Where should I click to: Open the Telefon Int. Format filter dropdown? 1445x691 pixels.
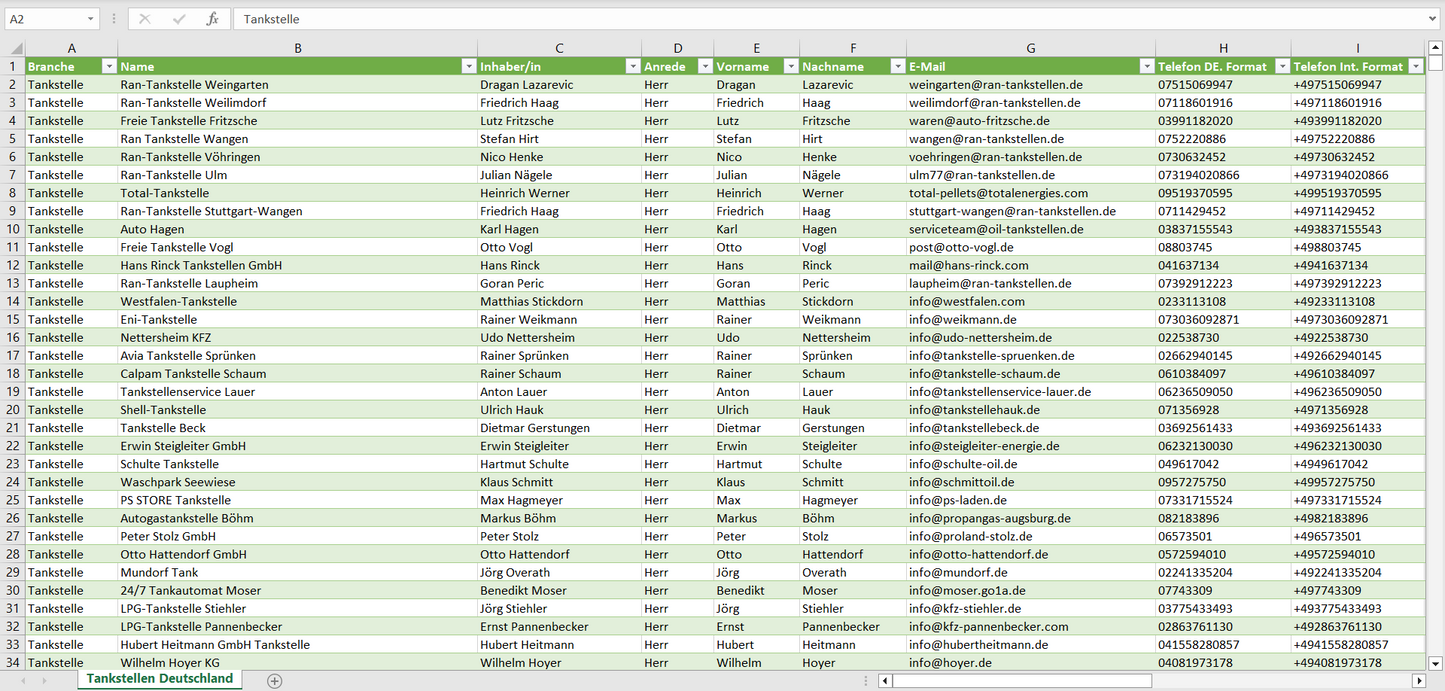1415,66
